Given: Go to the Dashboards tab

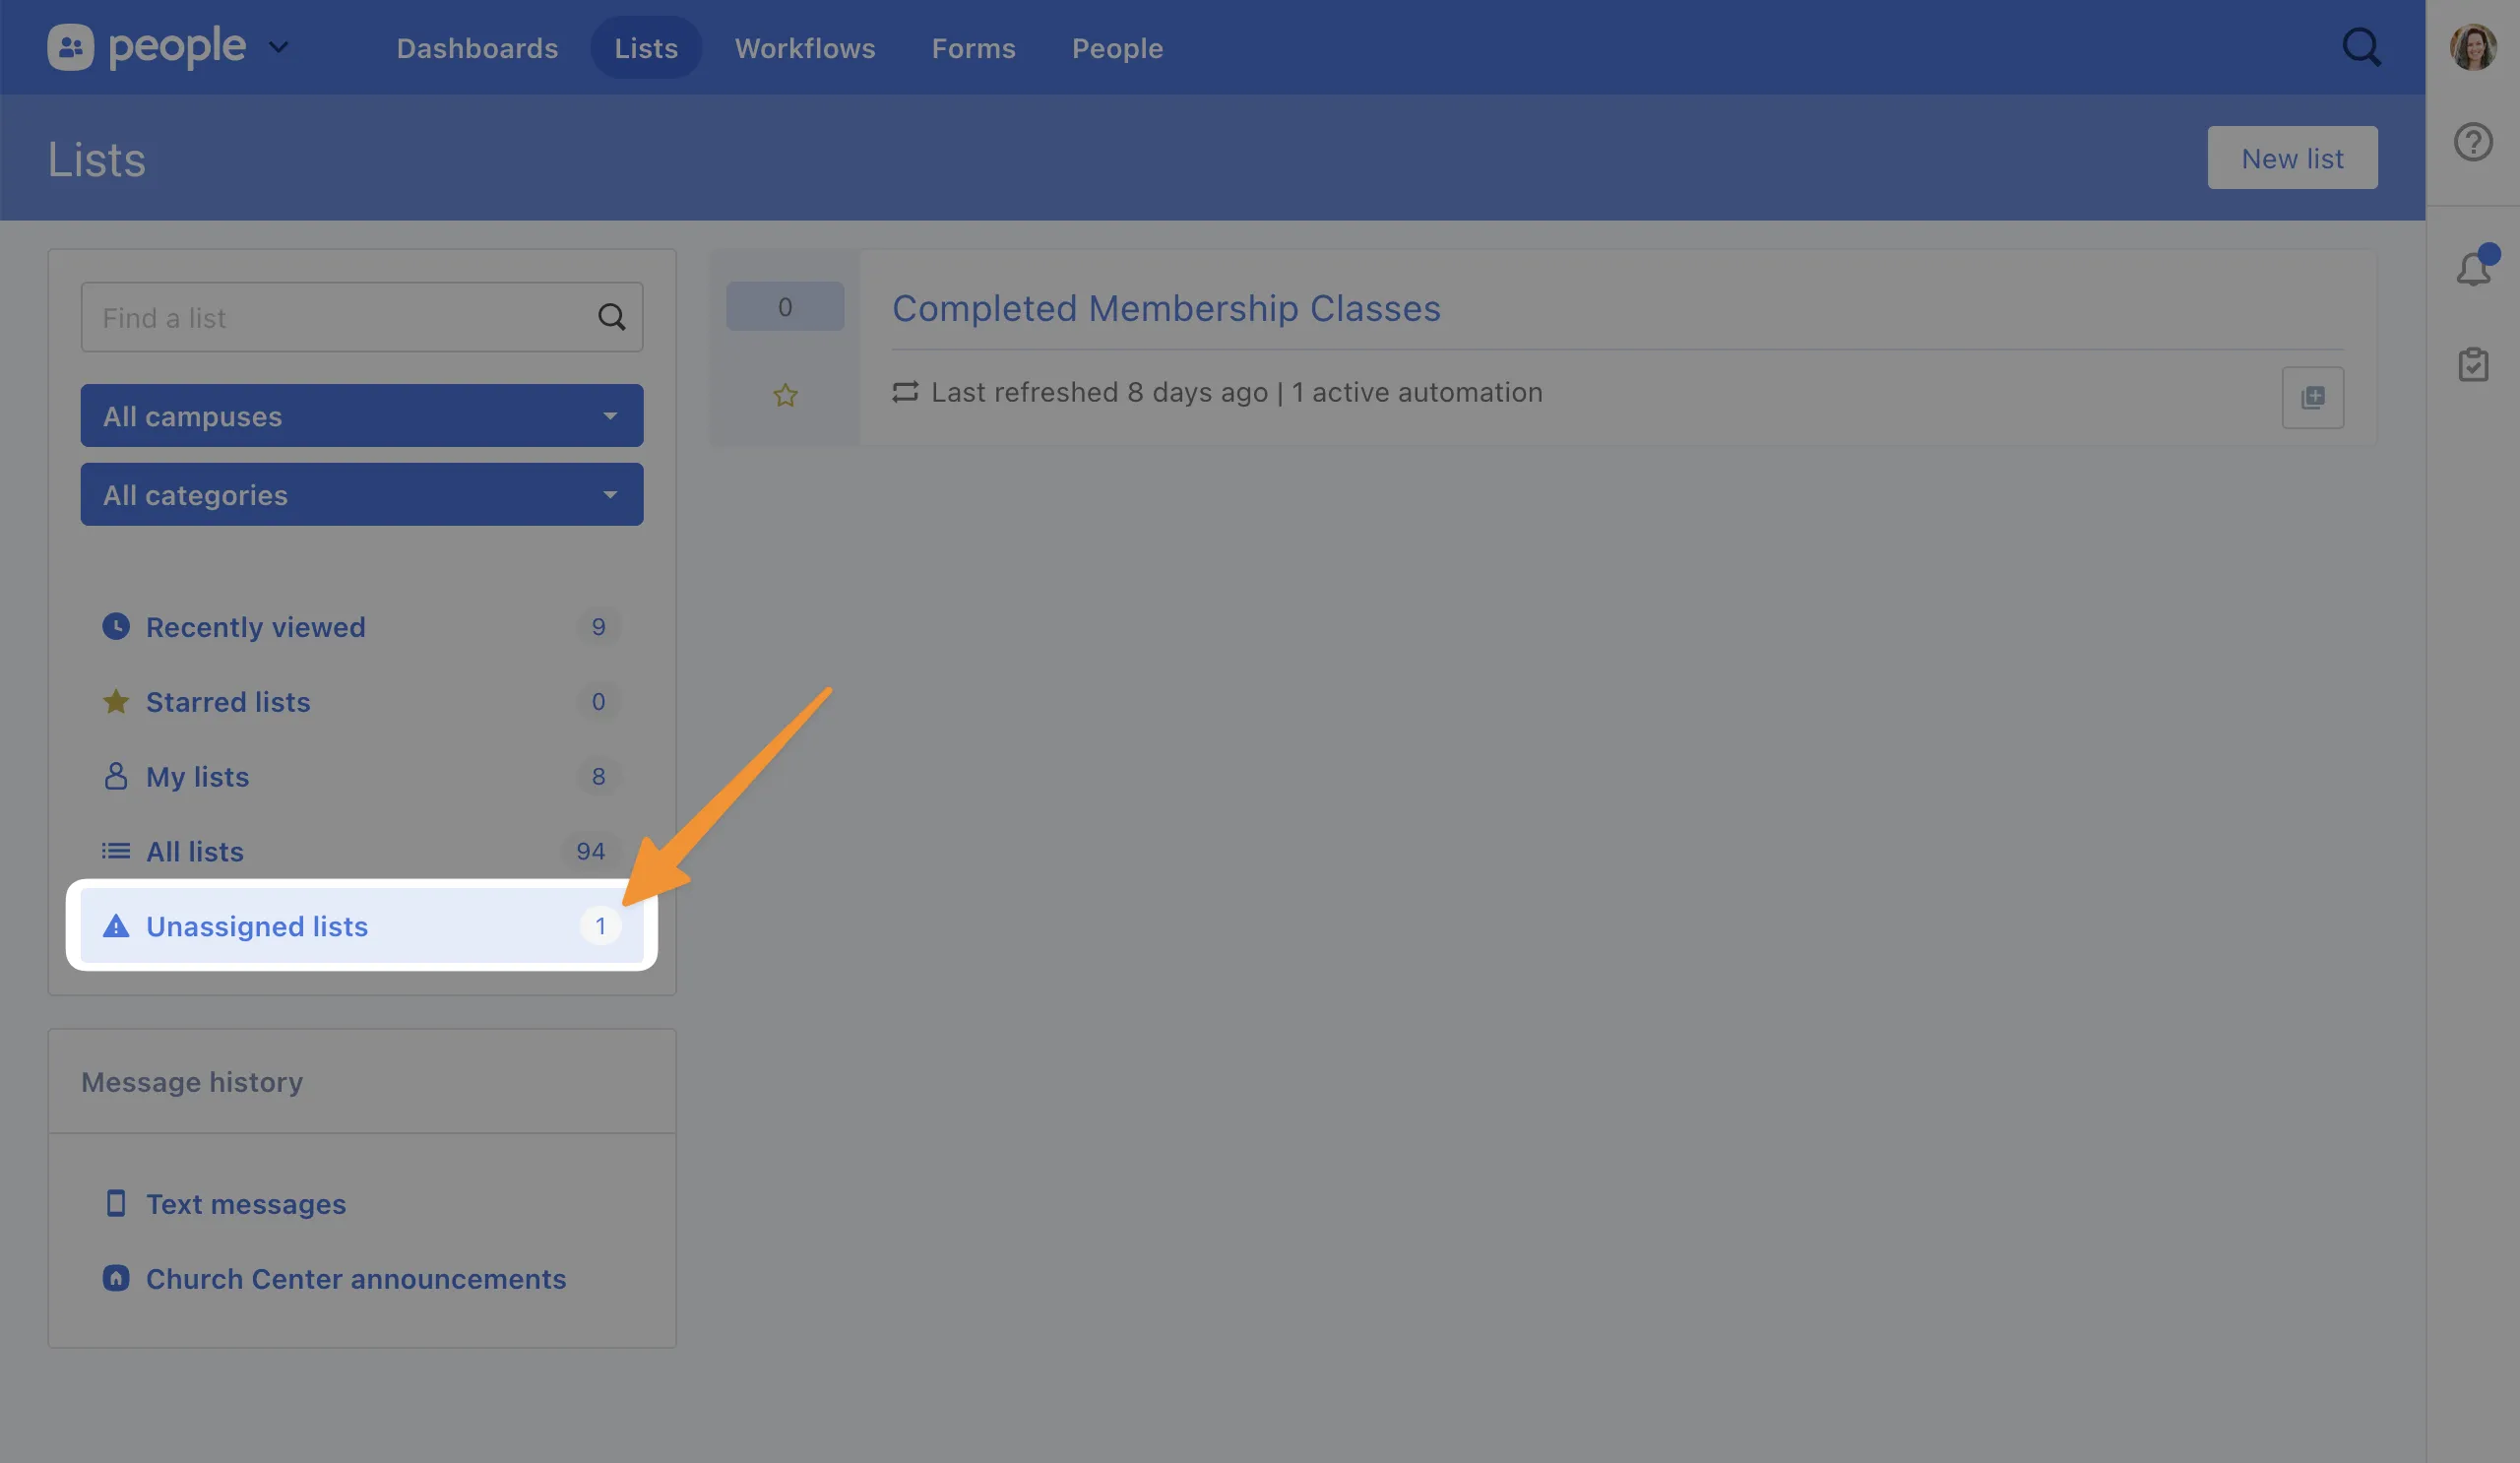Looking at the screenshot, I should point(477,48).
